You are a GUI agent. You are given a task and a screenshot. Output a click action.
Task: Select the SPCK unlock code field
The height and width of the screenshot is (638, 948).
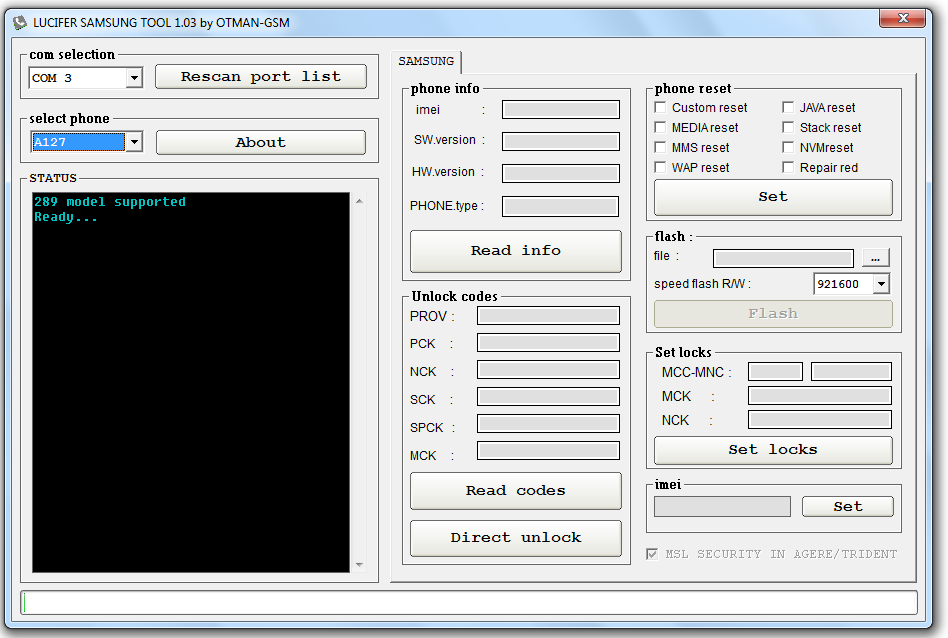pos(548,423)
